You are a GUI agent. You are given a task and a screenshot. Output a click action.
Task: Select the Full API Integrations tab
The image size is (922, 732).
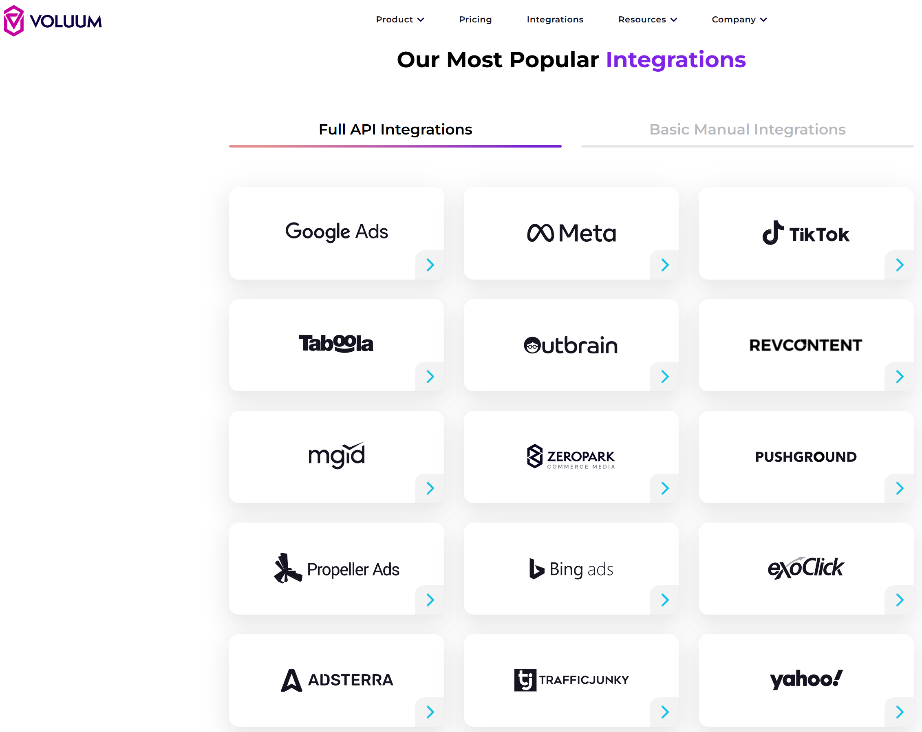click(394, 129)
